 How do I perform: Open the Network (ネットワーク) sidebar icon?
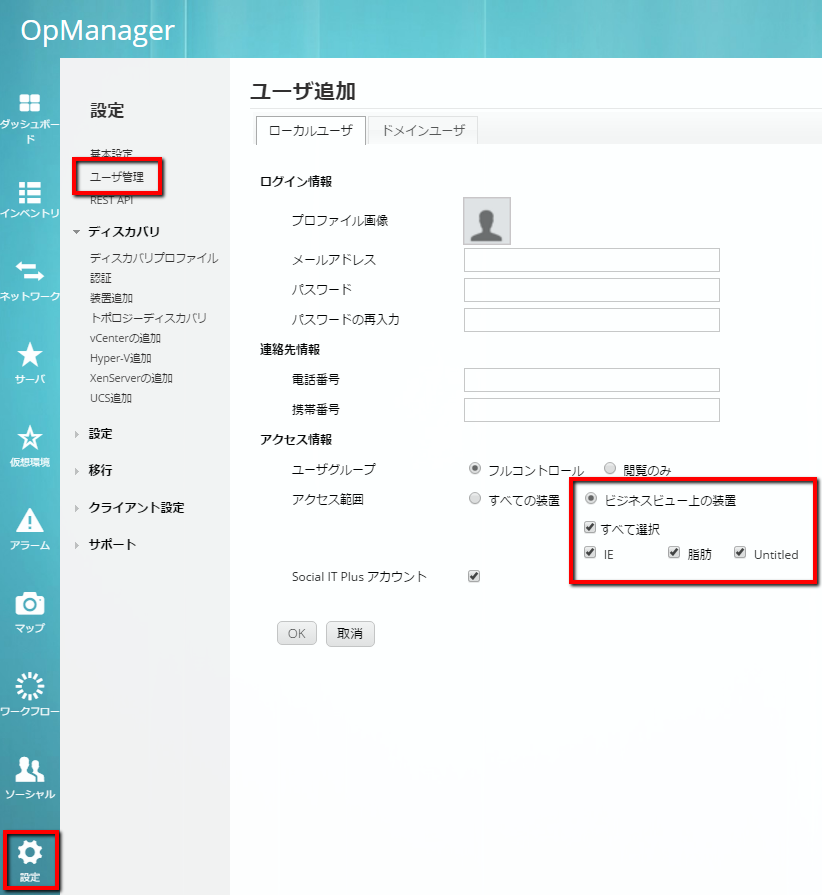click(x=30, y=272)
